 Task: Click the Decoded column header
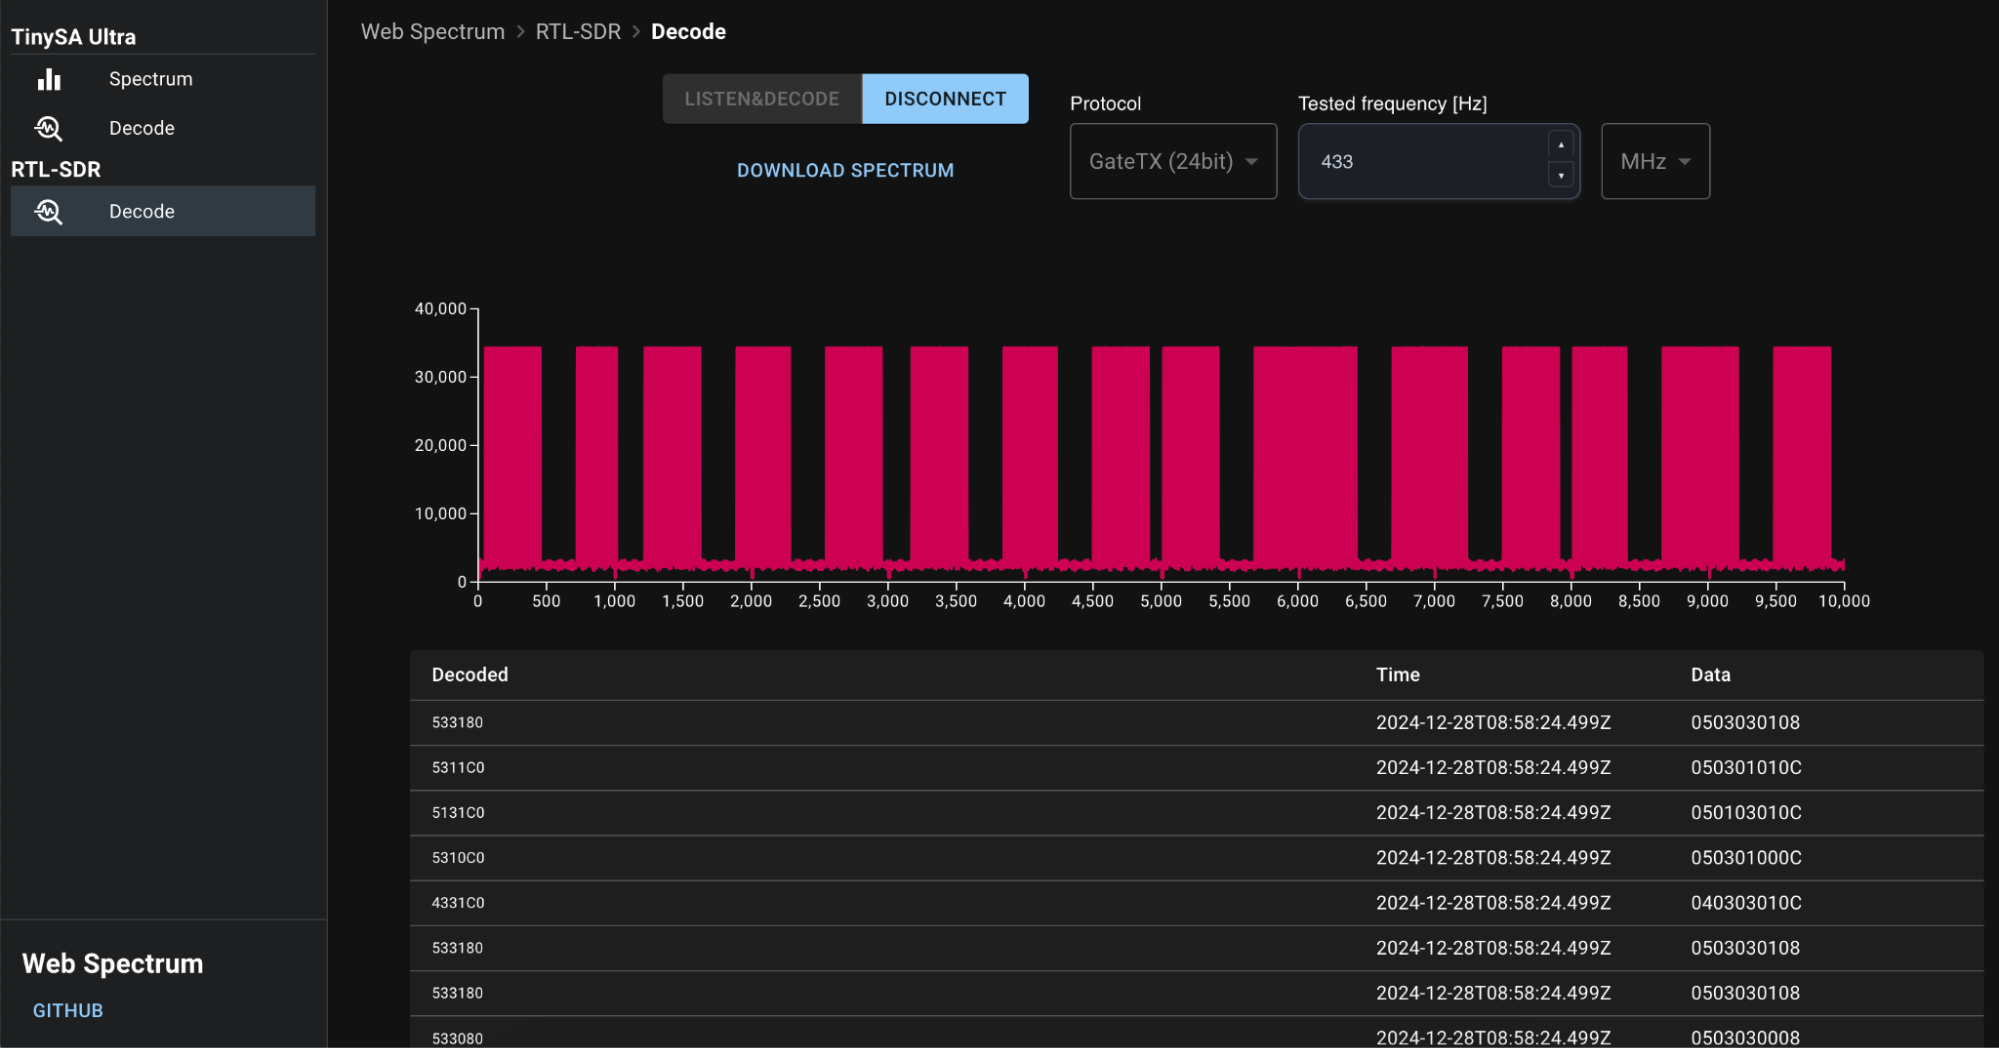tap(470, 675)
